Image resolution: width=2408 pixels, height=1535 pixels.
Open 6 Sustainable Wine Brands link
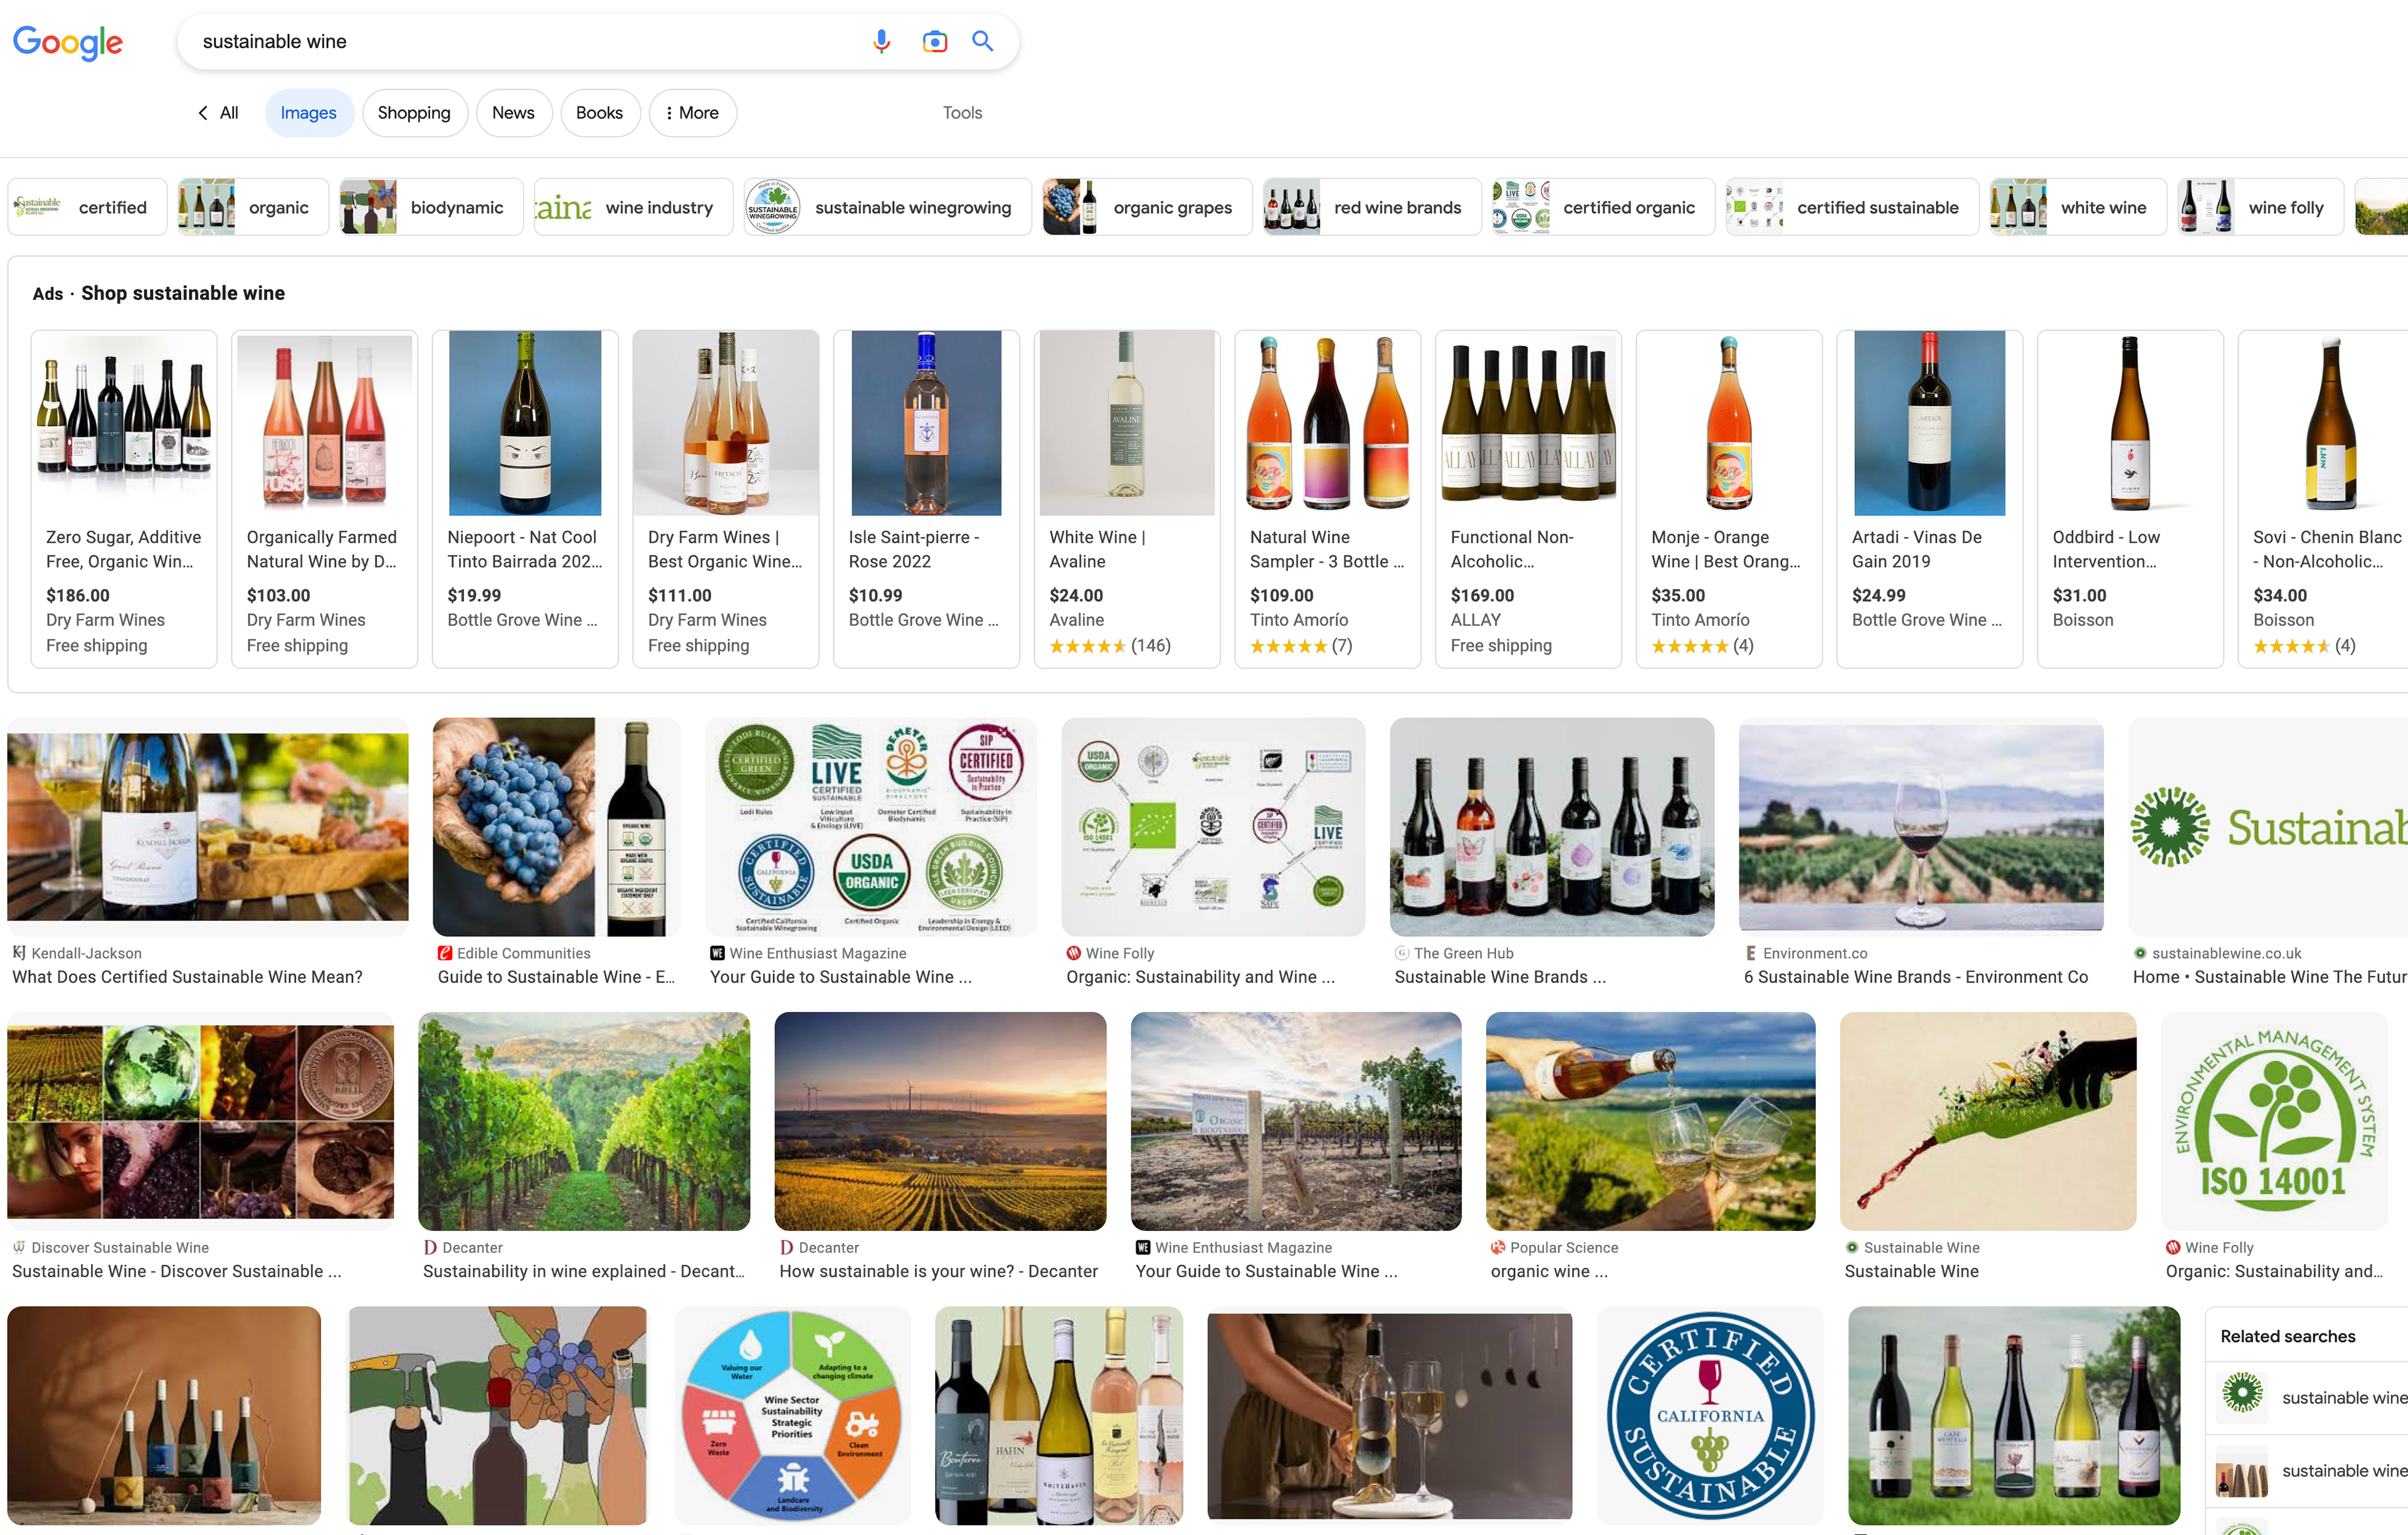click(x=1915, y=977)
